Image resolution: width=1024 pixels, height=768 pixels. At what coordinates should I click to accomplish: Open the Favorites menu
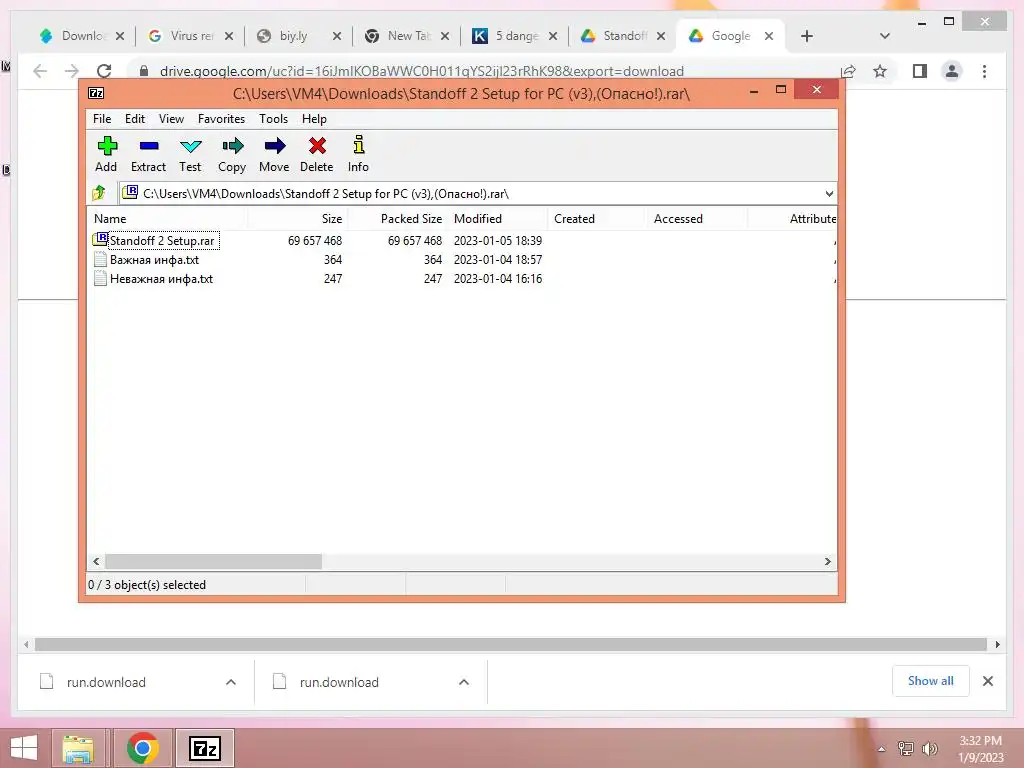click(221, 119)
